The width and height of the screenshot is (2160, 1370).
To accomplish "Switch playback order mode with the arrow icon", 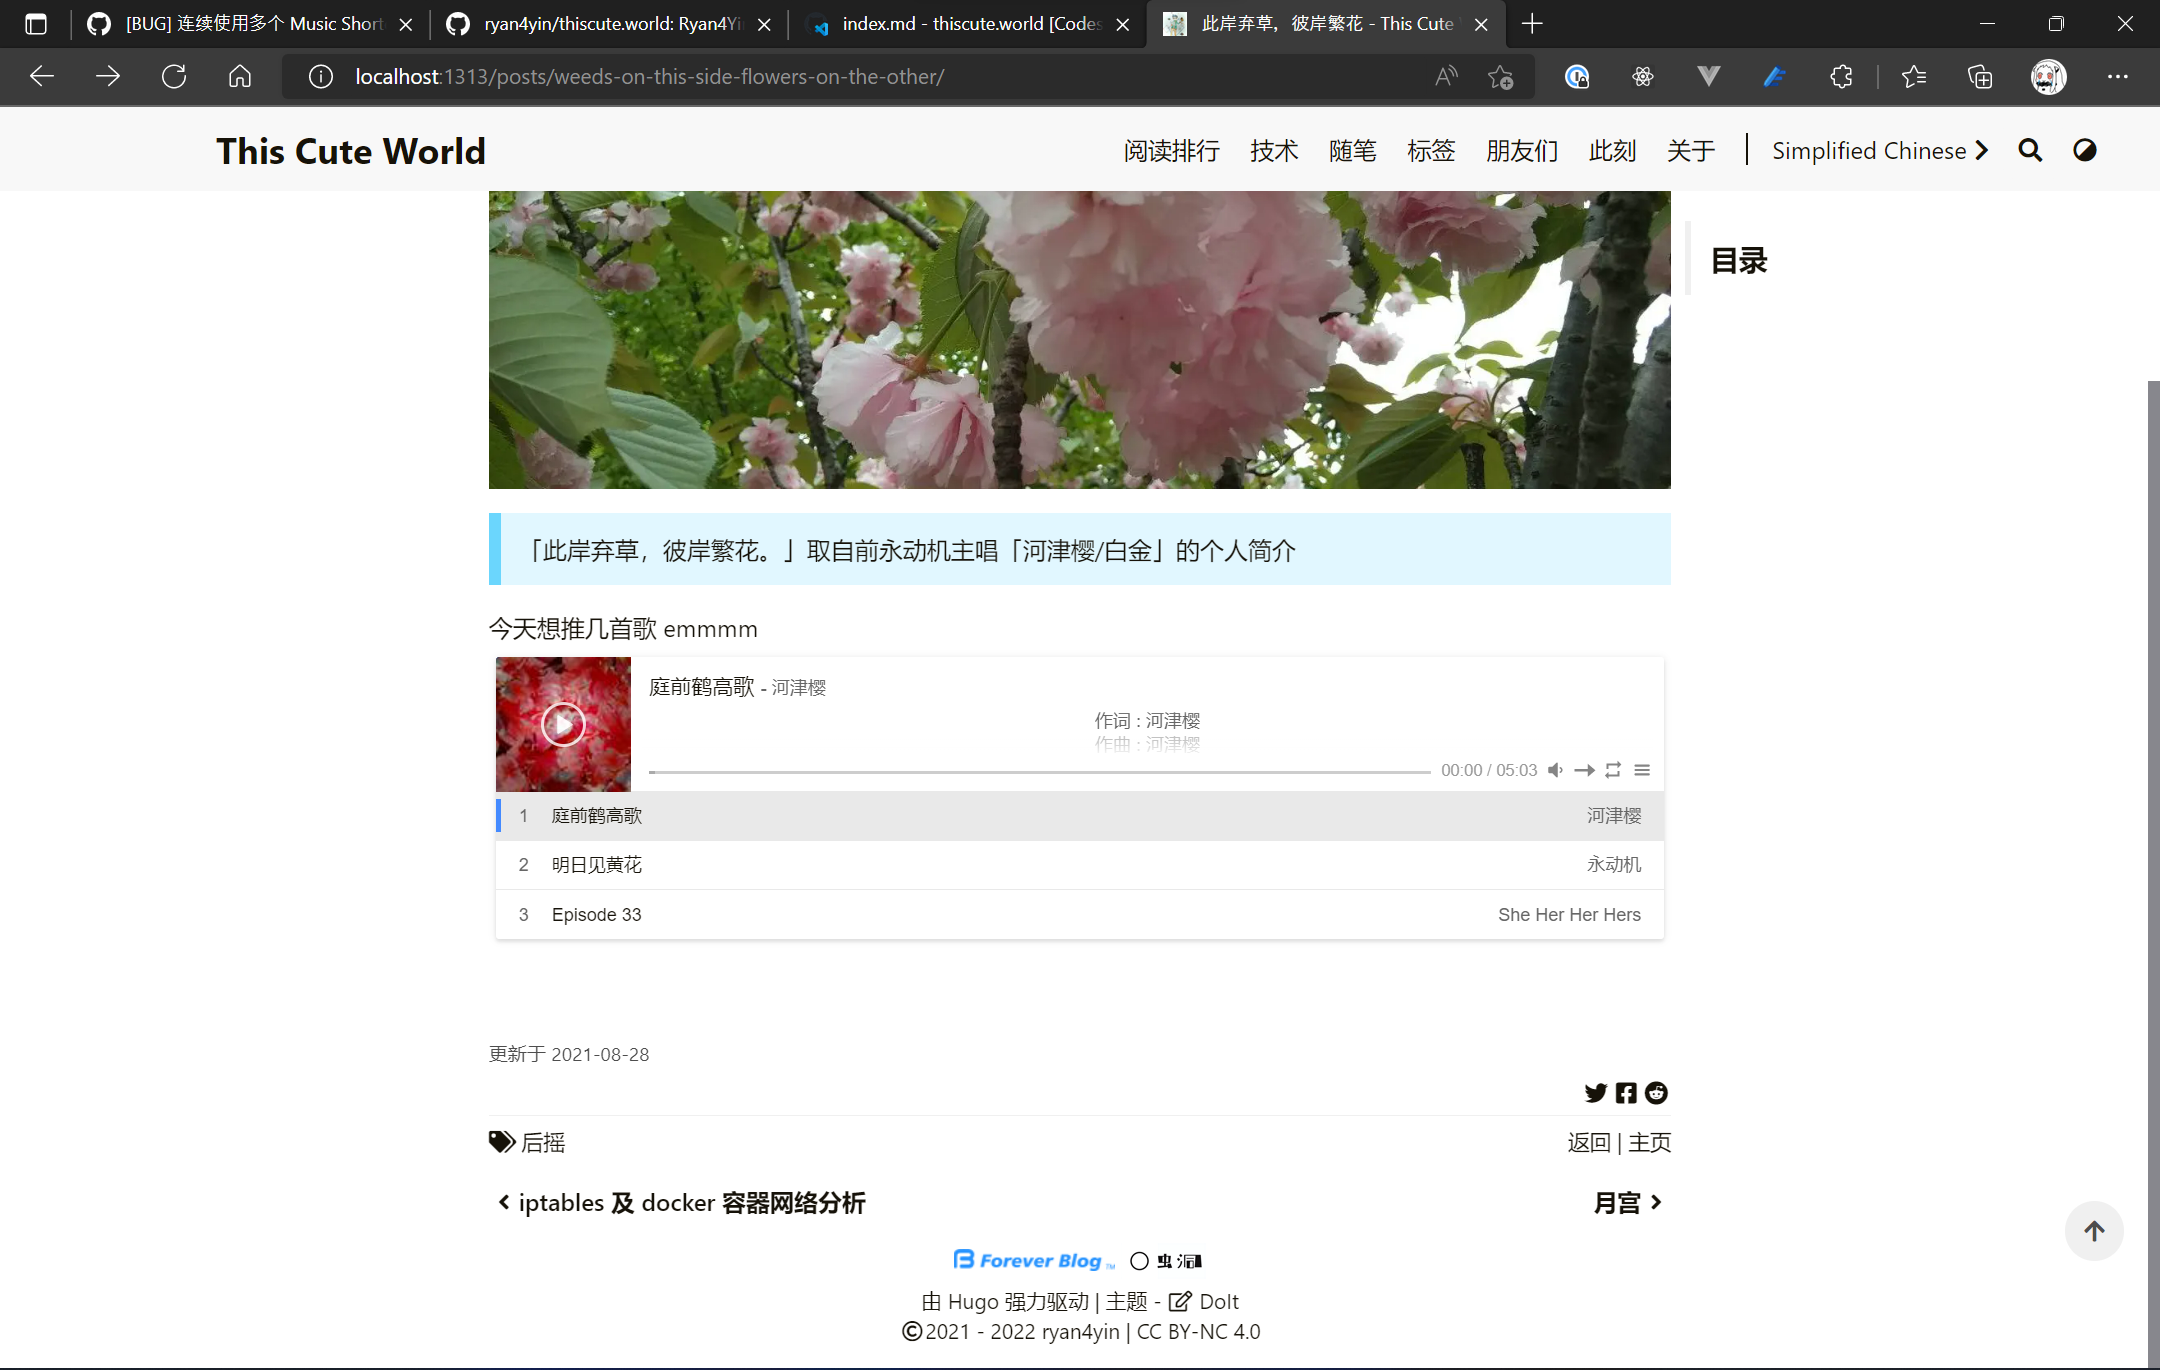I will point(1583,770).
